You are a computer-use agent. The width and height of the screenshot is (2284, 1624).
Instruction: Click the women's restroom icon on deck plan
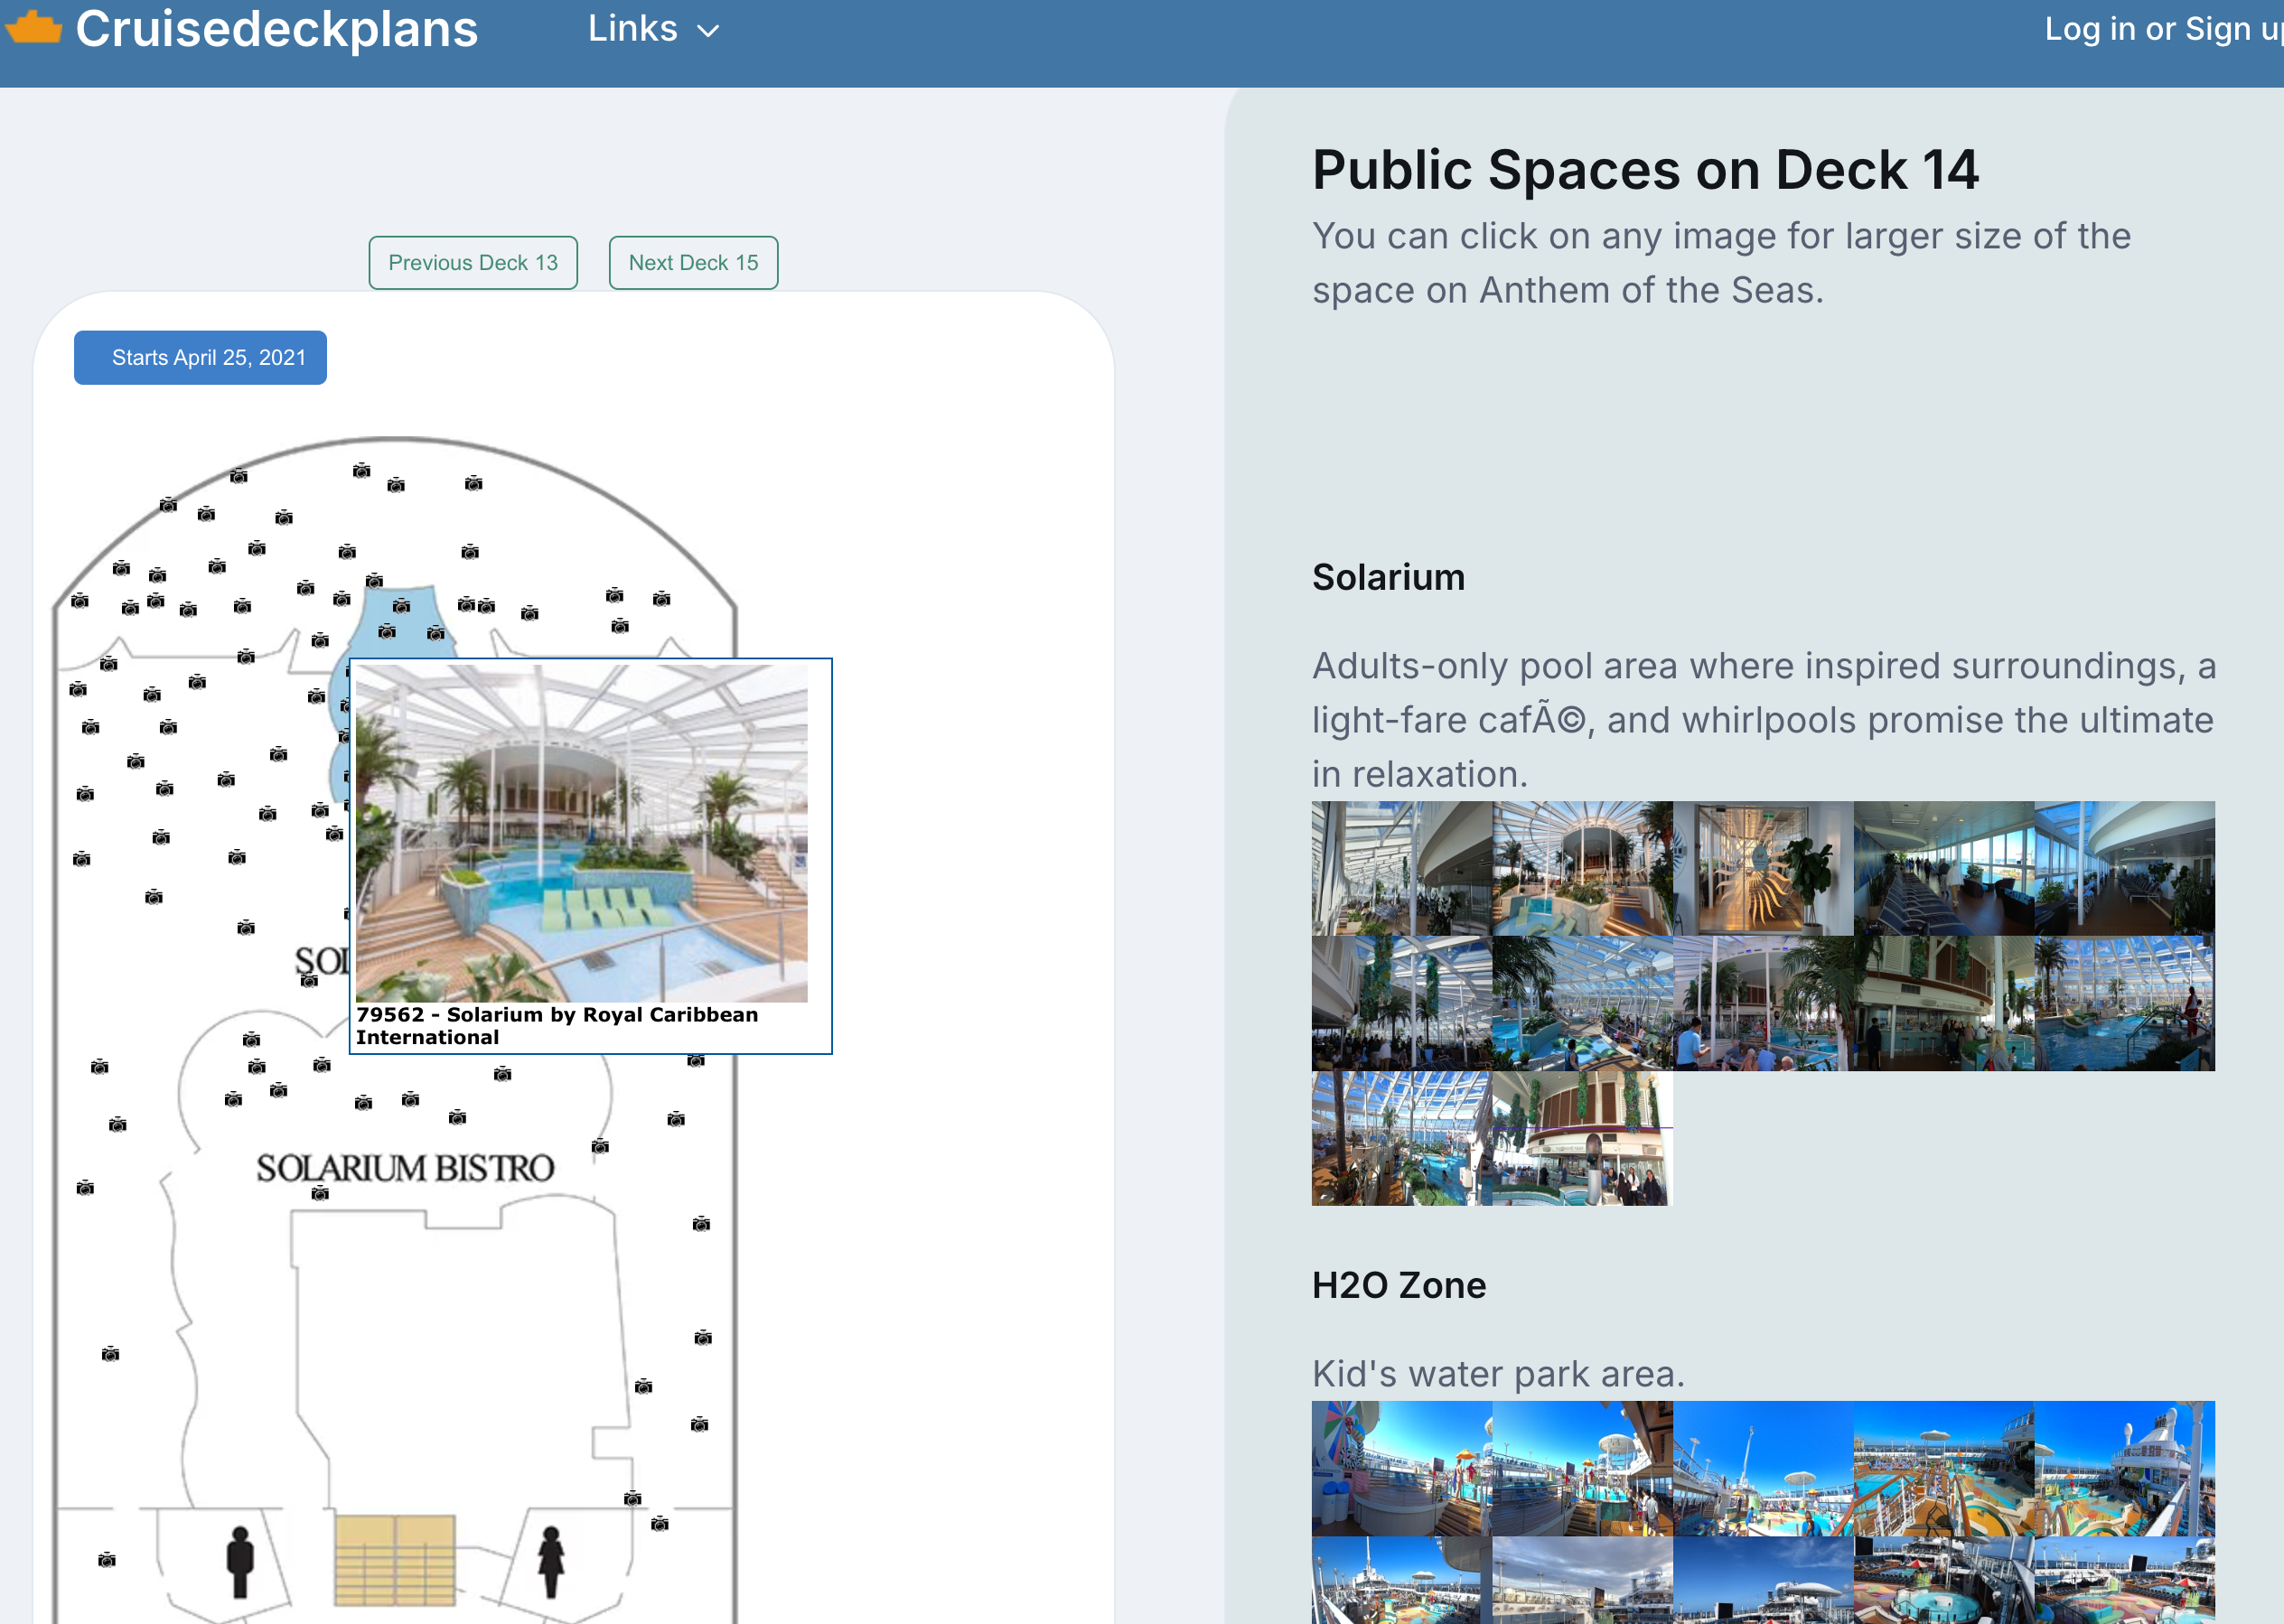tap(551, 1560)
